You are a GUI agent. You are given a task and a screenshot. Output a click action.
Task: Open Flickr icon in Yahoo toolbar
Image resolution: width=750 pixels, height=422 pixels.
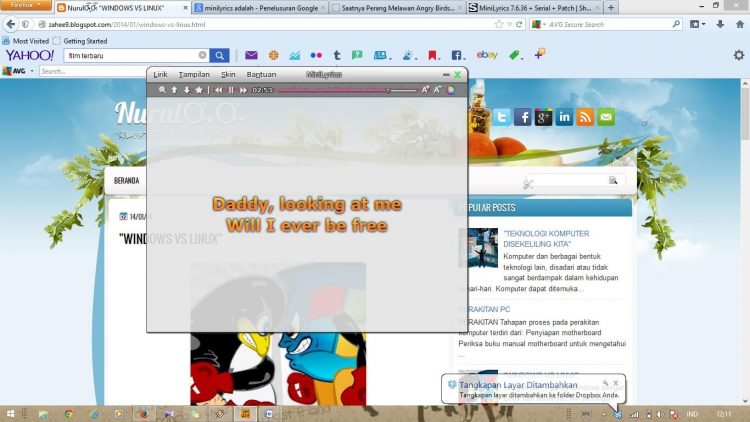point(316,56)
